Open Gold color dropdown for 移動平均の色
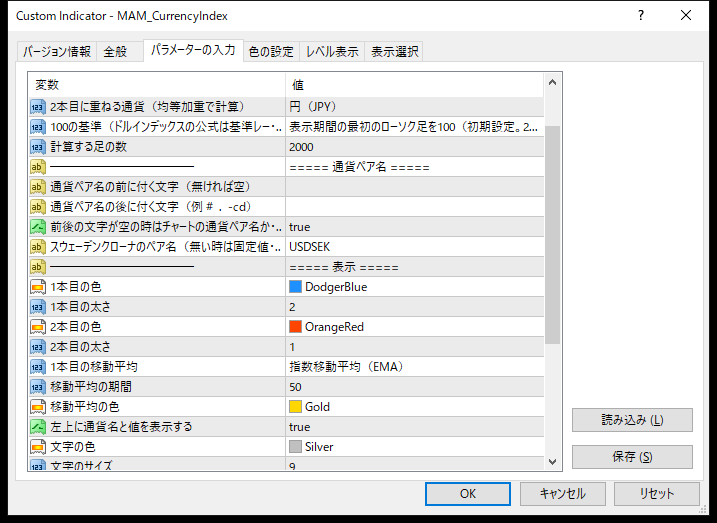This screenshot has width=717, height=523. click(415, 406)
